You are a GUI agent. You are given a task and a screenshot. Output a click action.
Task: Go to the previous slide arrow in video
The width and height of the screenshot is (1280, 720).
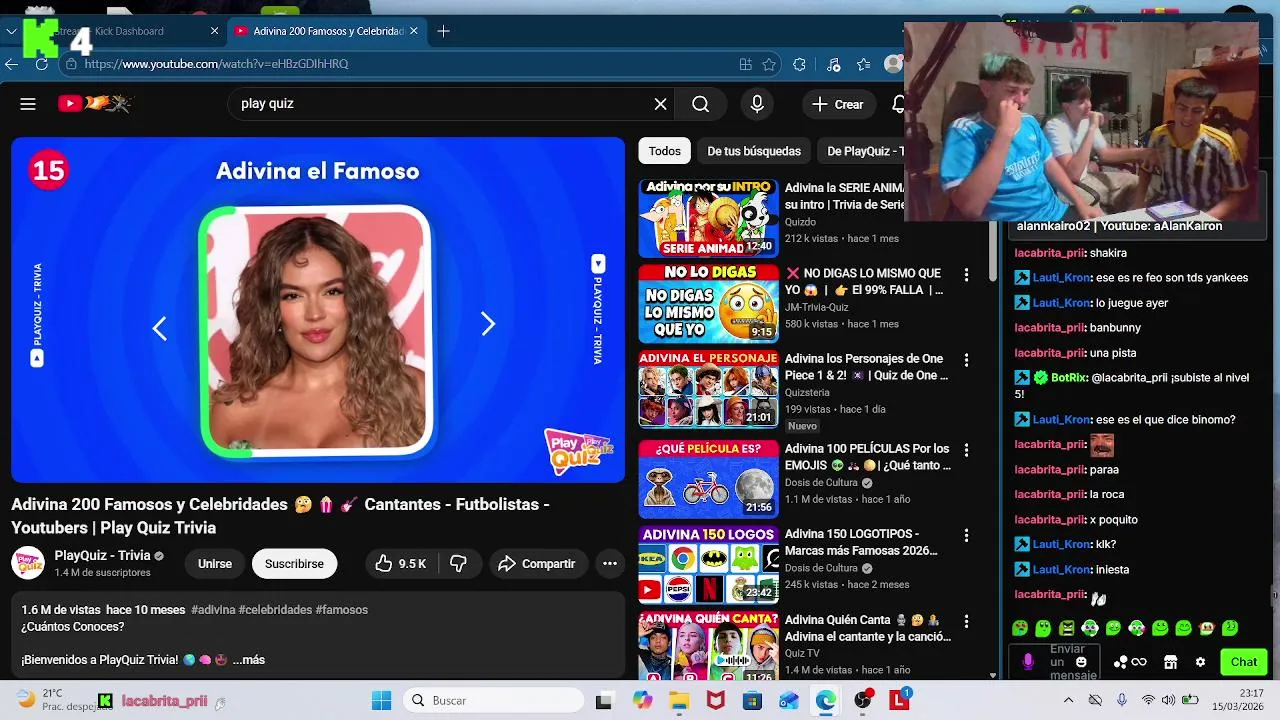pyautogui.click(x=160, y=328)
